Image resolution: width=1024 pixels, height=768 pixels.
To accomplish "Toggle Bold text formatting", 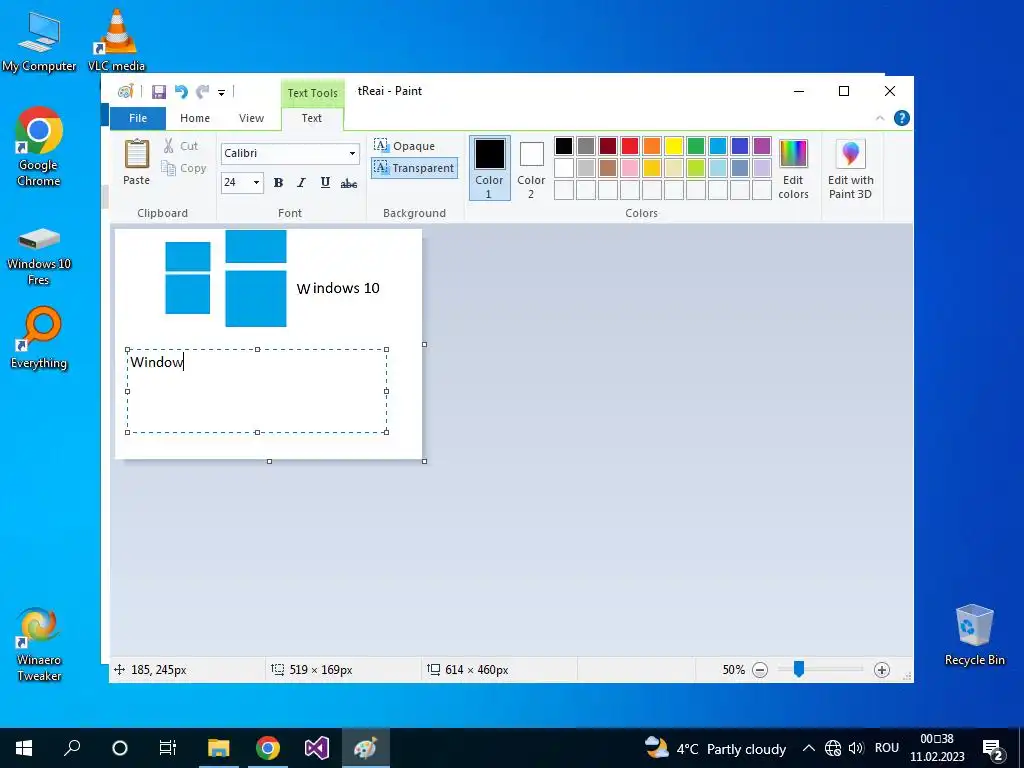I will [x=278, y=183].
